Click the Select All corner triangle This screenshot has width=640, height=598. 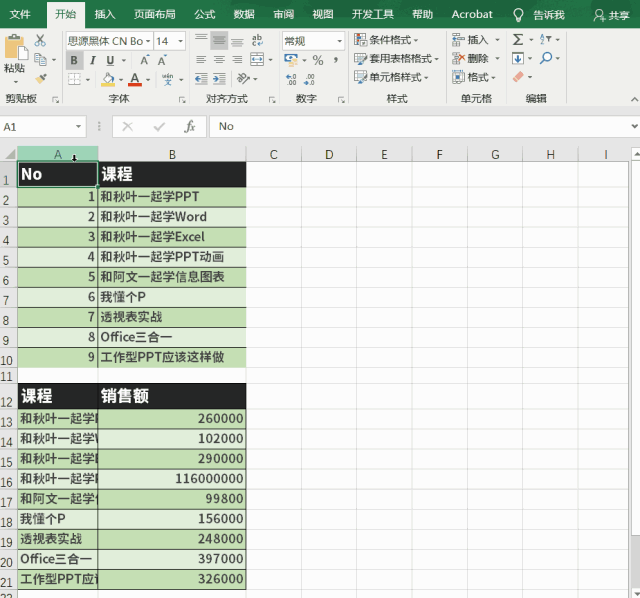pyautogui.click(x=9, y=154)
